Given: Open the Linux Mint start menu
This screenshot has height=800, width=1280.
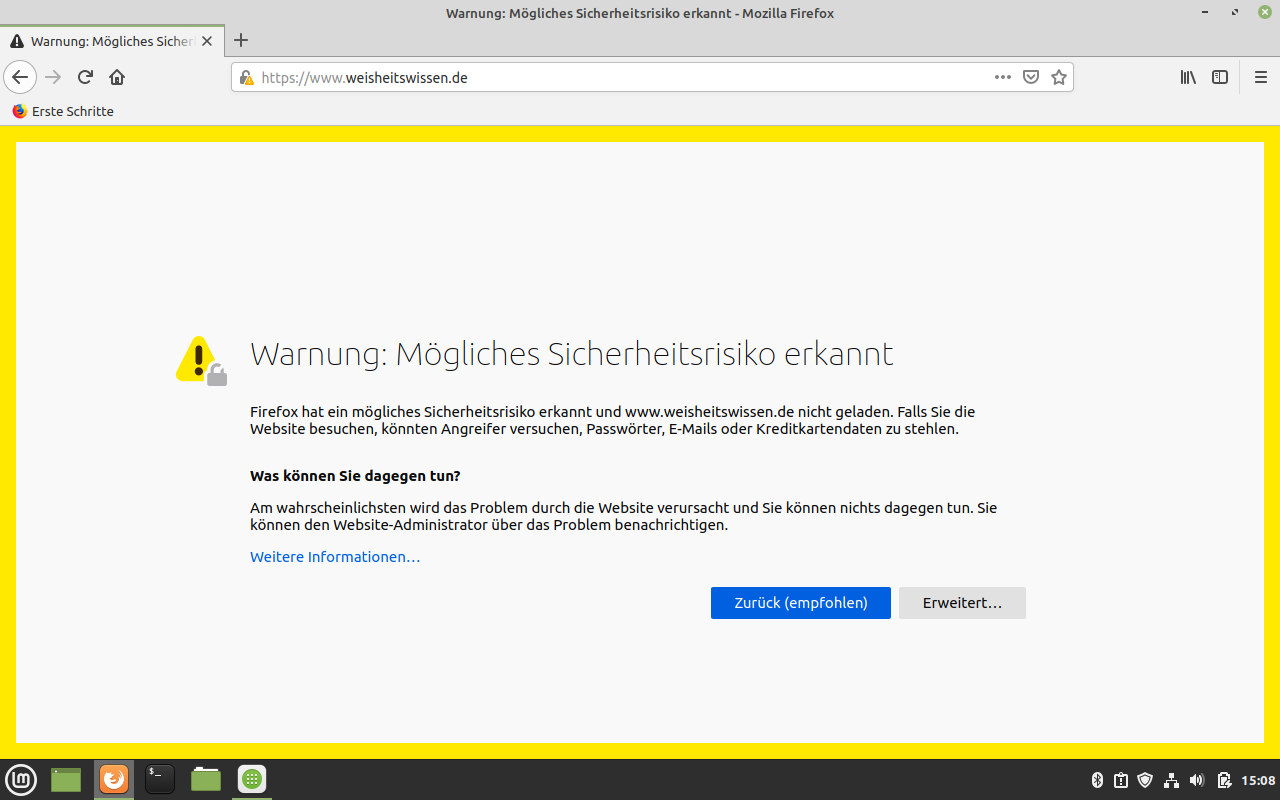Looking at the screenshot, I should point(21,779).
